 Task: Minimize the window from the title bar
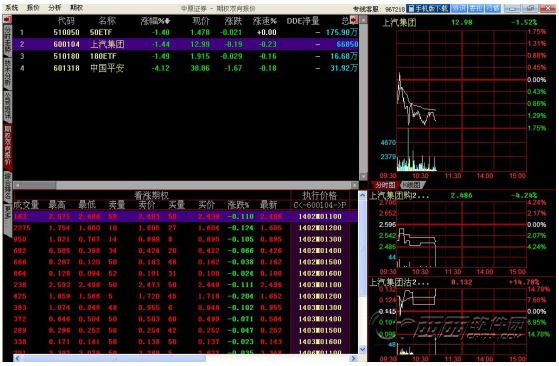click(x=512, y=8)
